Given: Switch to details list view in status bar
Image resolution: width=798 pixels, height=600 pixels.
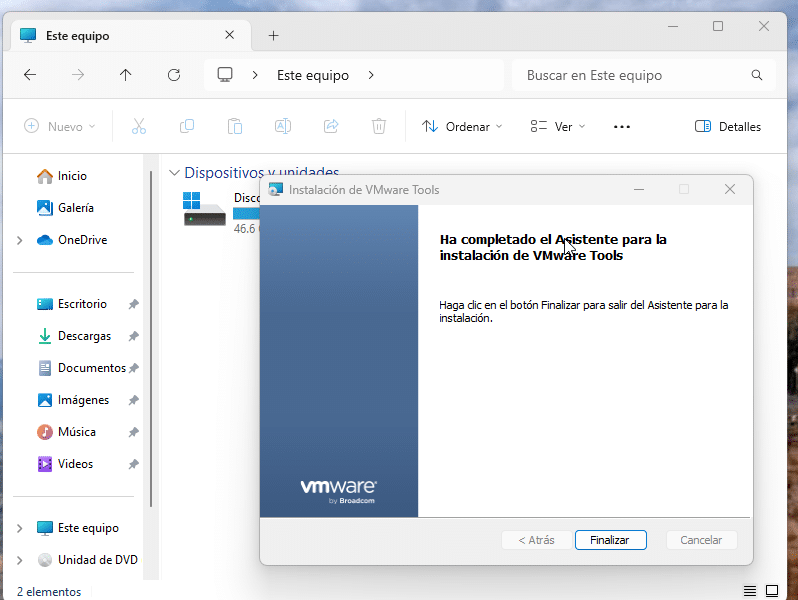Looking at the screenshot, I should [750, 591].
